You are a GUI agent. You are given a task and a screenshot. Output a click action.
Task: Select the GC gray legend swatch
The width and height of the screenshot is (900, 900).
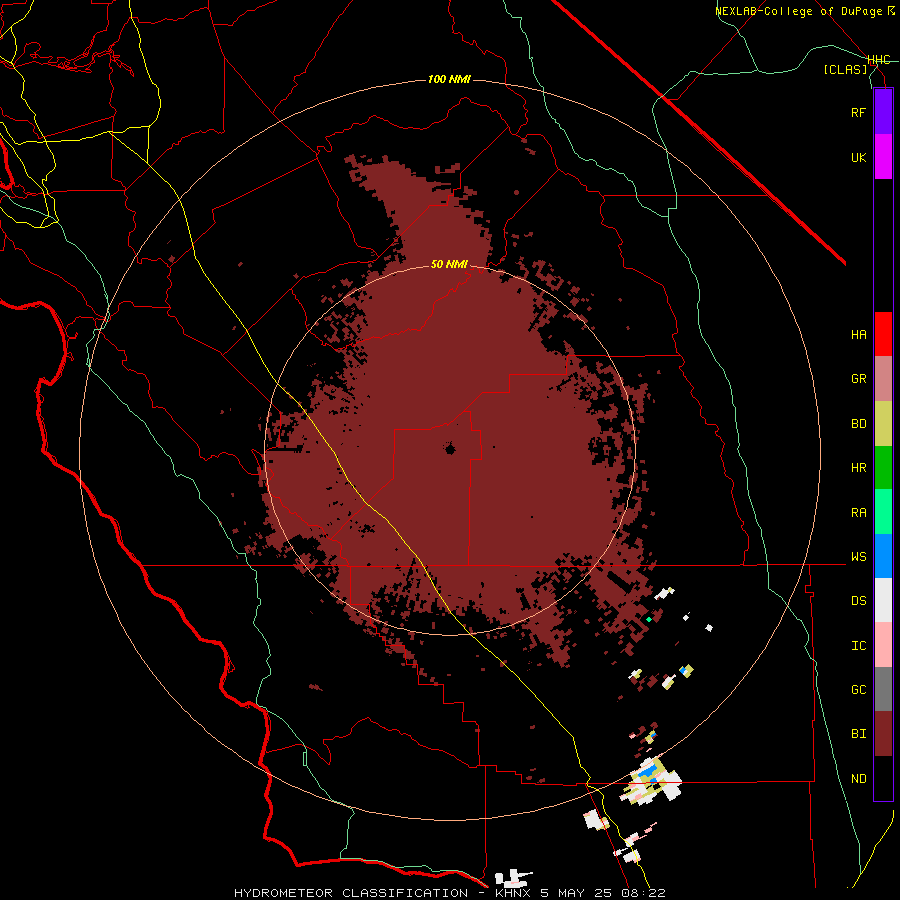(883, 689)
